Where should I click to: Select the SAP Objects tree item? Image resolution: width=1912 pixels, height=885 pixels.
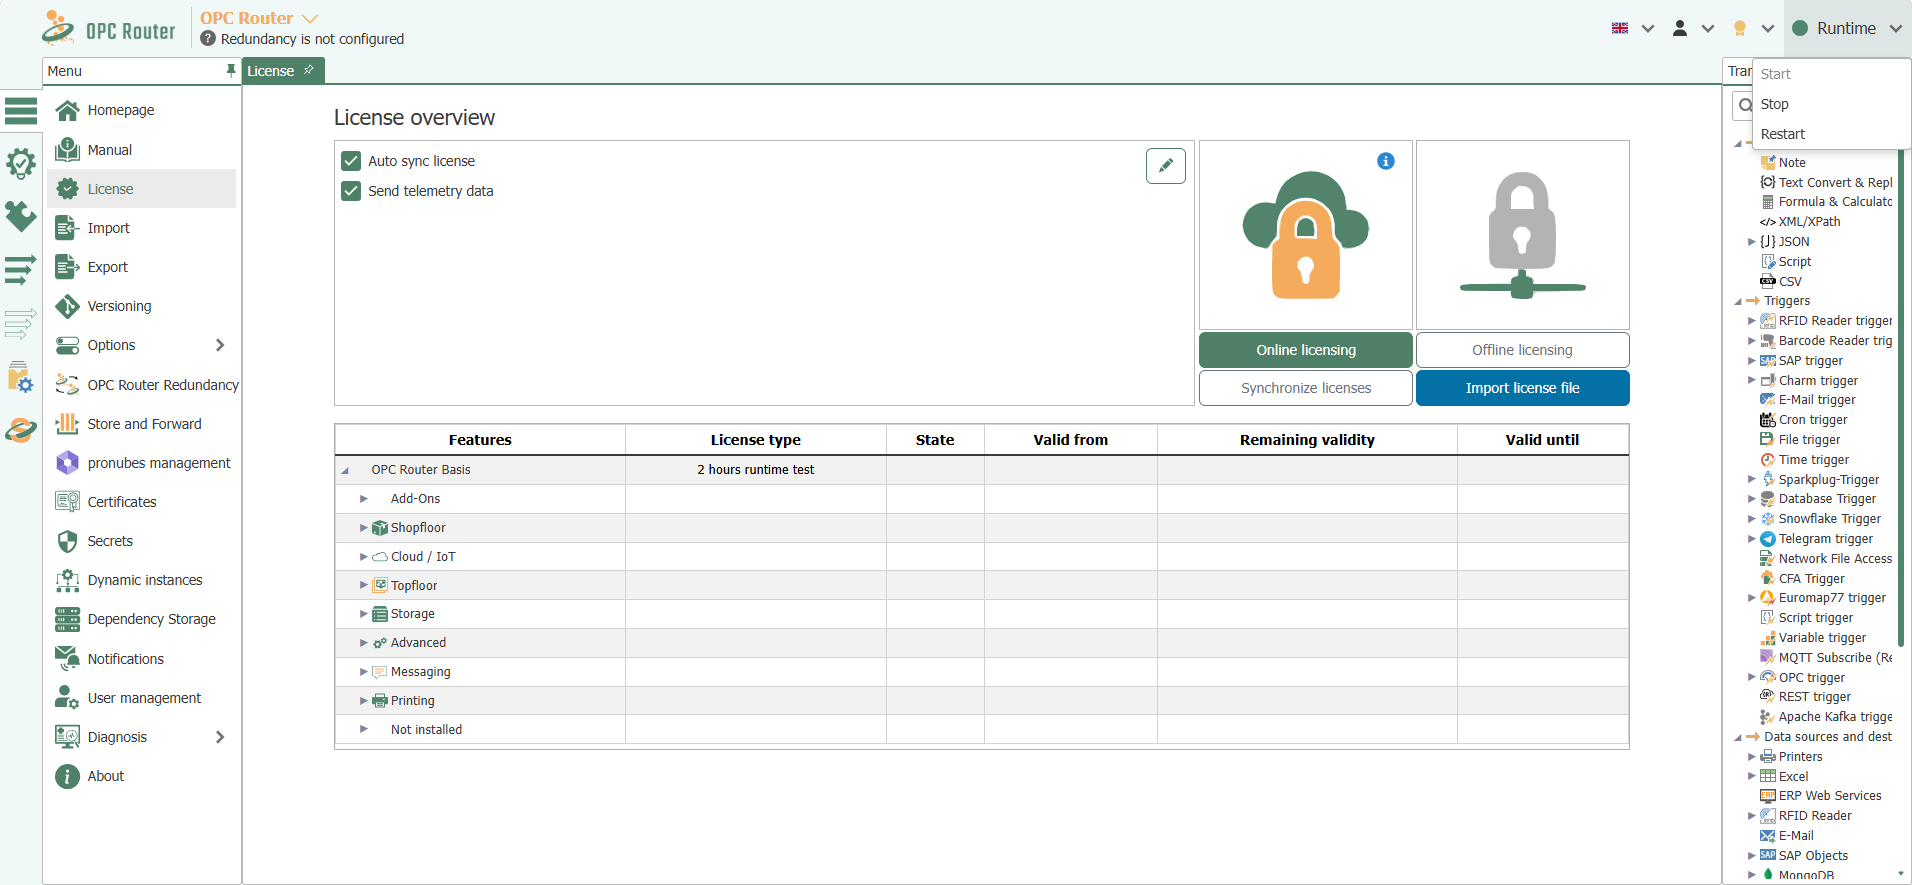coord(1813,856)
